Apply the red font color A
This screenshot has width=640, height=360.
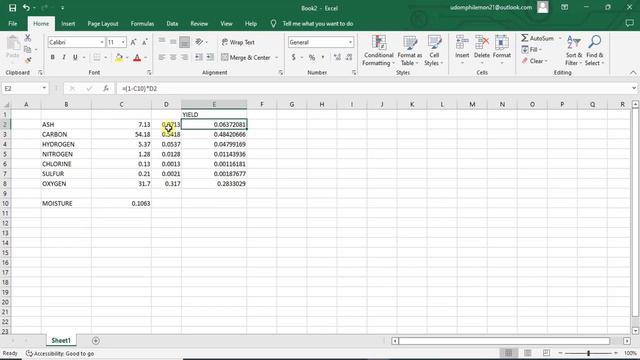point(137,58)
